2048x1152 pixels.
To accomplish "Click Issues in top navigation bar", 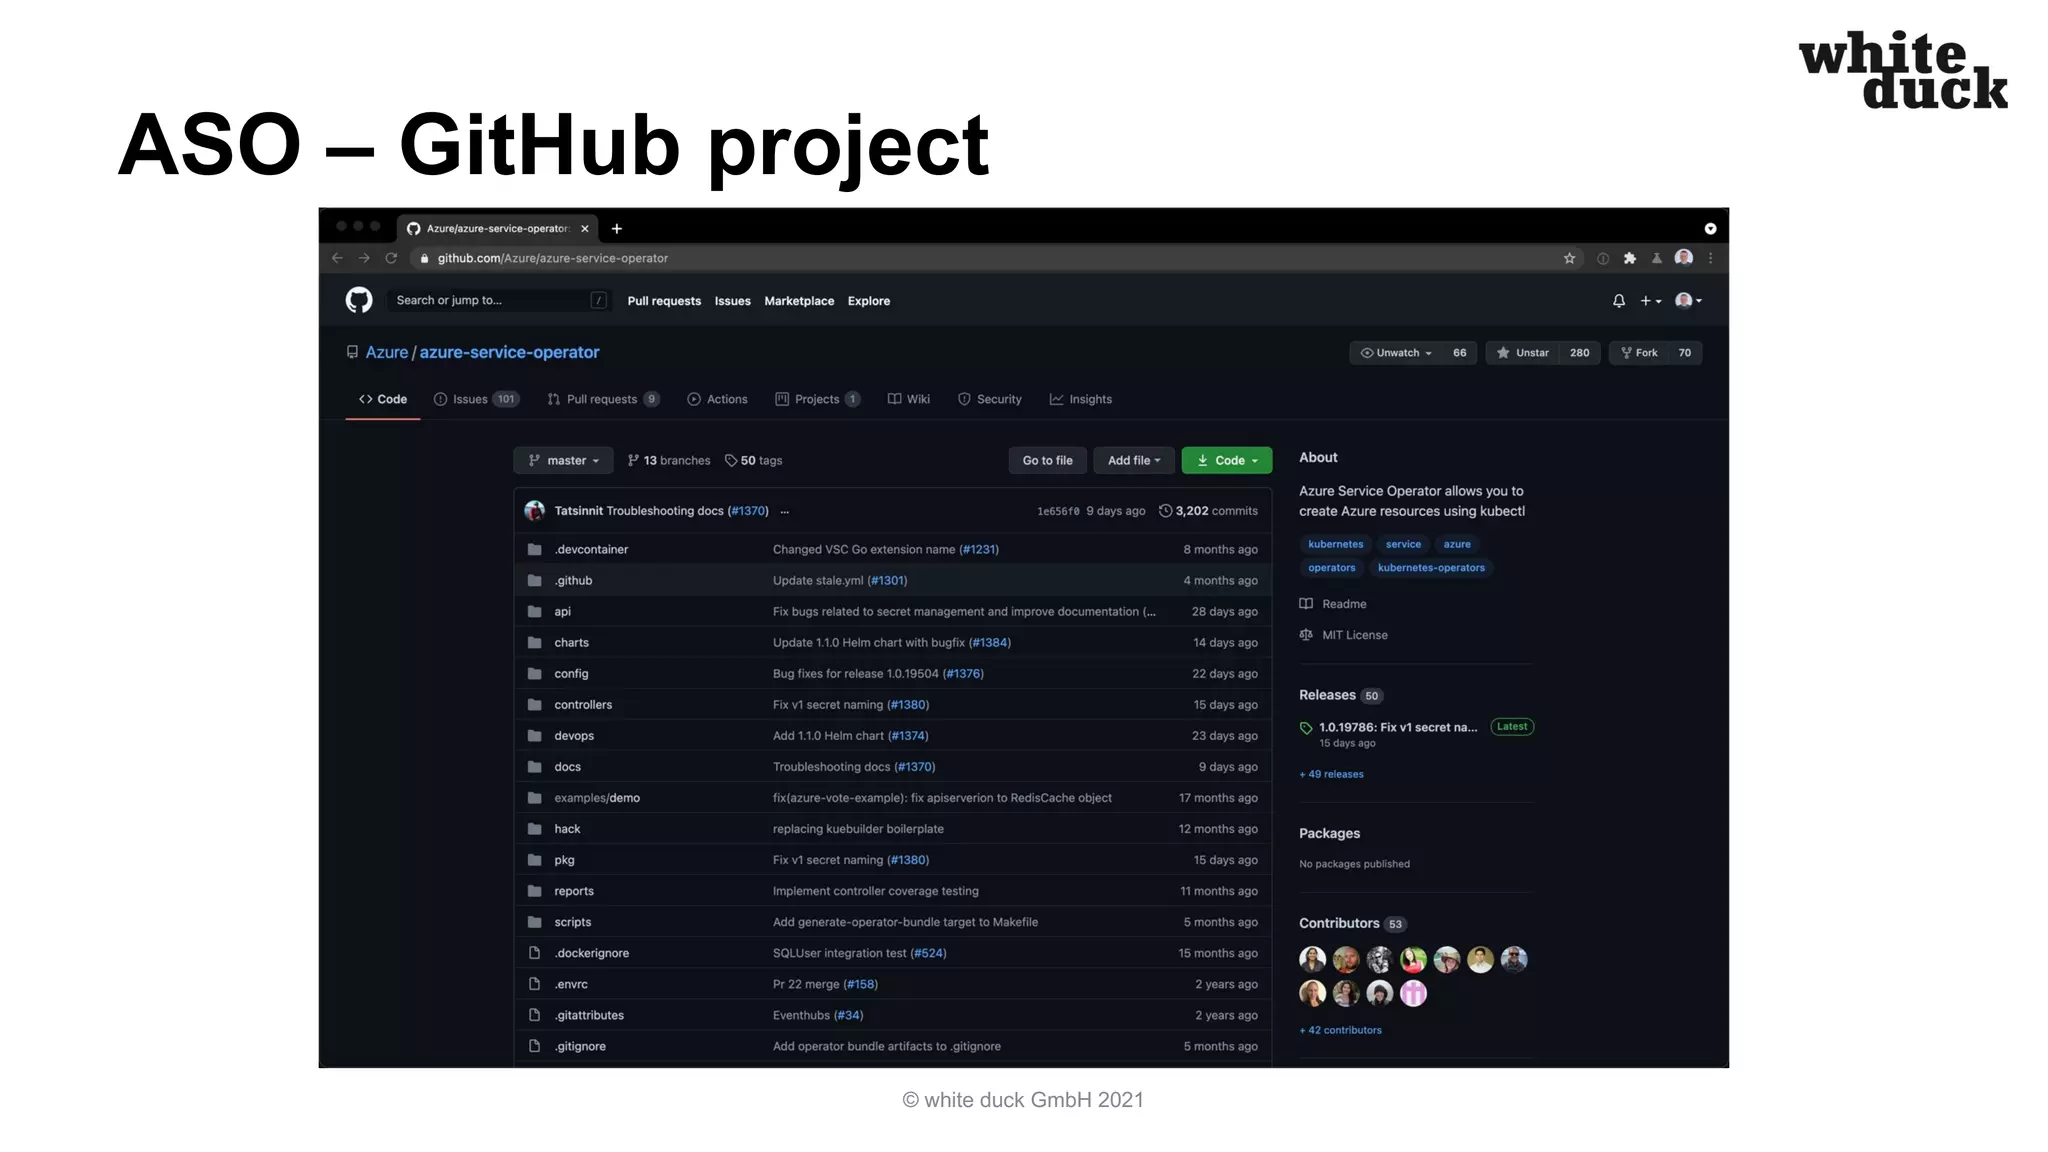I will (x=733, y=301).
